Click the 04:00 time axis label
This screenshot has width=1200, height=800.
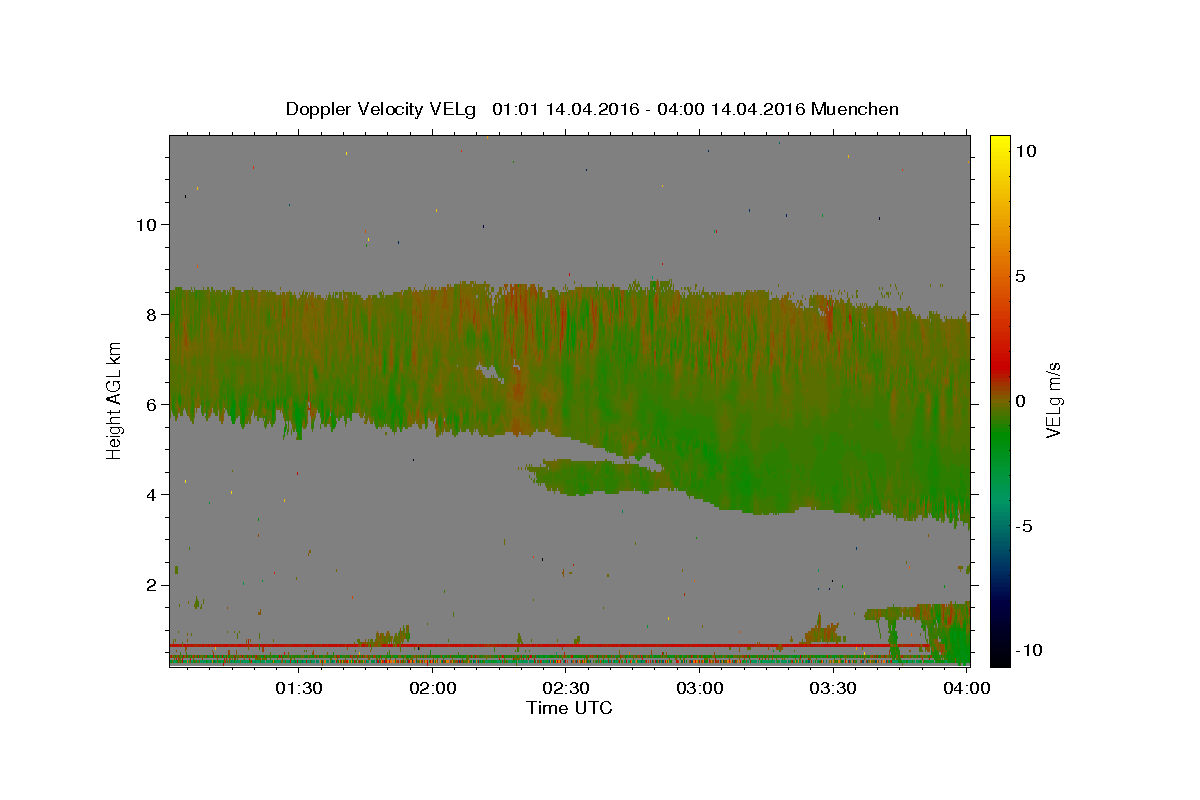click(968, 689)
